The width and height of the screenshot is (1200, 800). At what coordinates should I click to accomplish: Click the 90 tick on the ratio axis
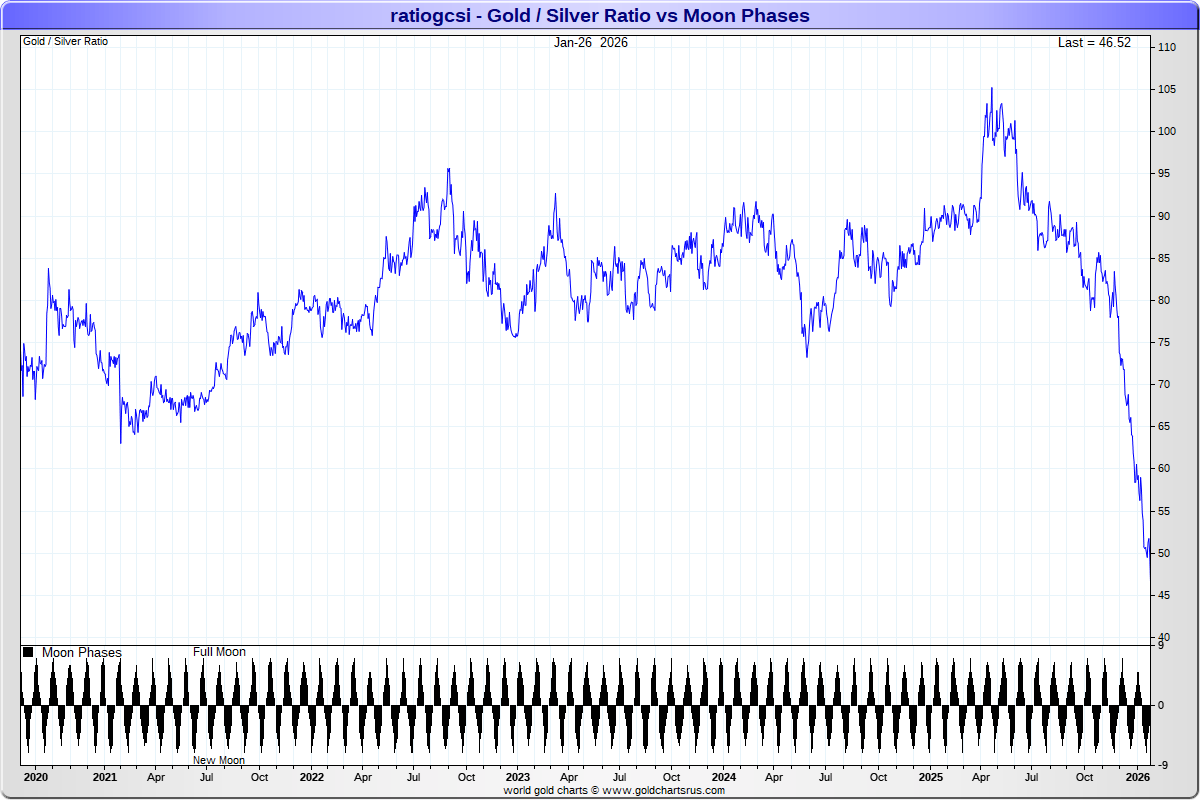(1164, 216)
